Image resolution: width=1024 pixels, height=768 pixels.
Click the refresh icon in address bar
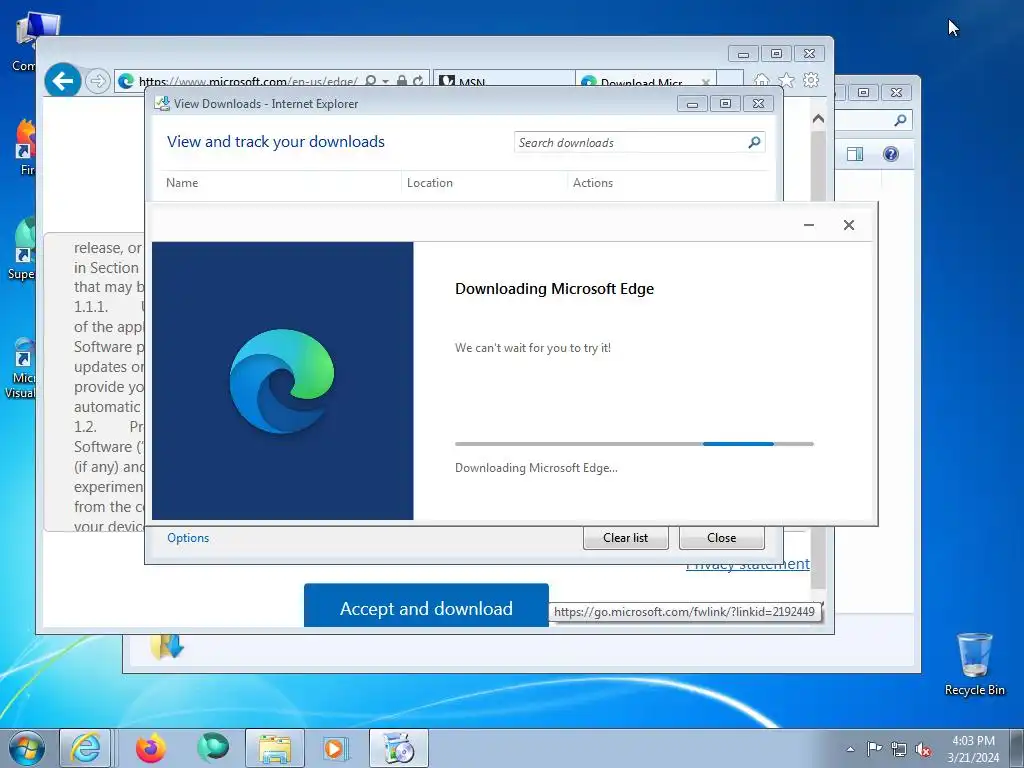(x=418, y=81)
